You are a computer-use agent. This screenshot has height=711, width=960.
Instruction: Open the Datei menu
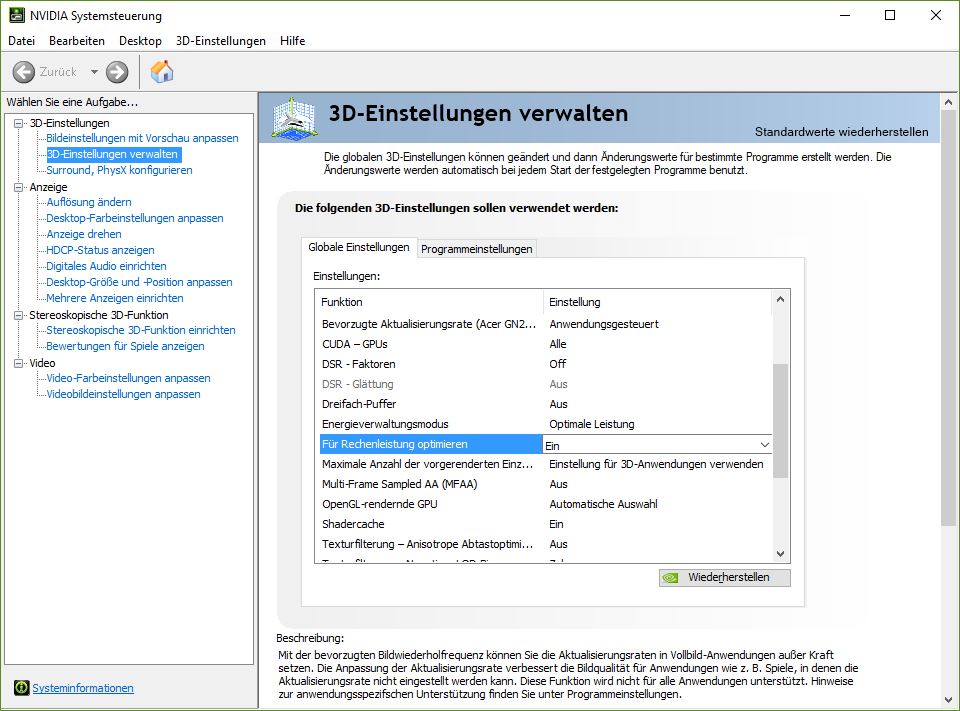click(21, 40)
